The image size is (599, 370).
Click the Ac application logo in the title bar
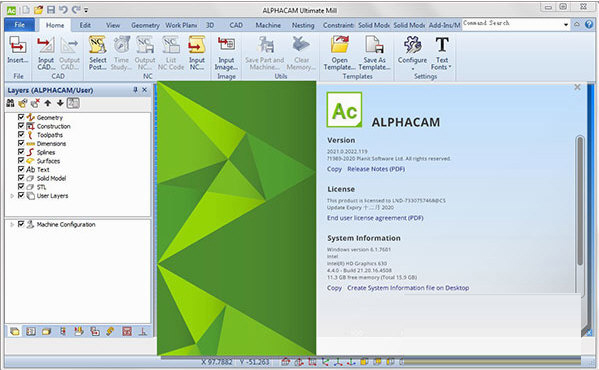[11, 10]
